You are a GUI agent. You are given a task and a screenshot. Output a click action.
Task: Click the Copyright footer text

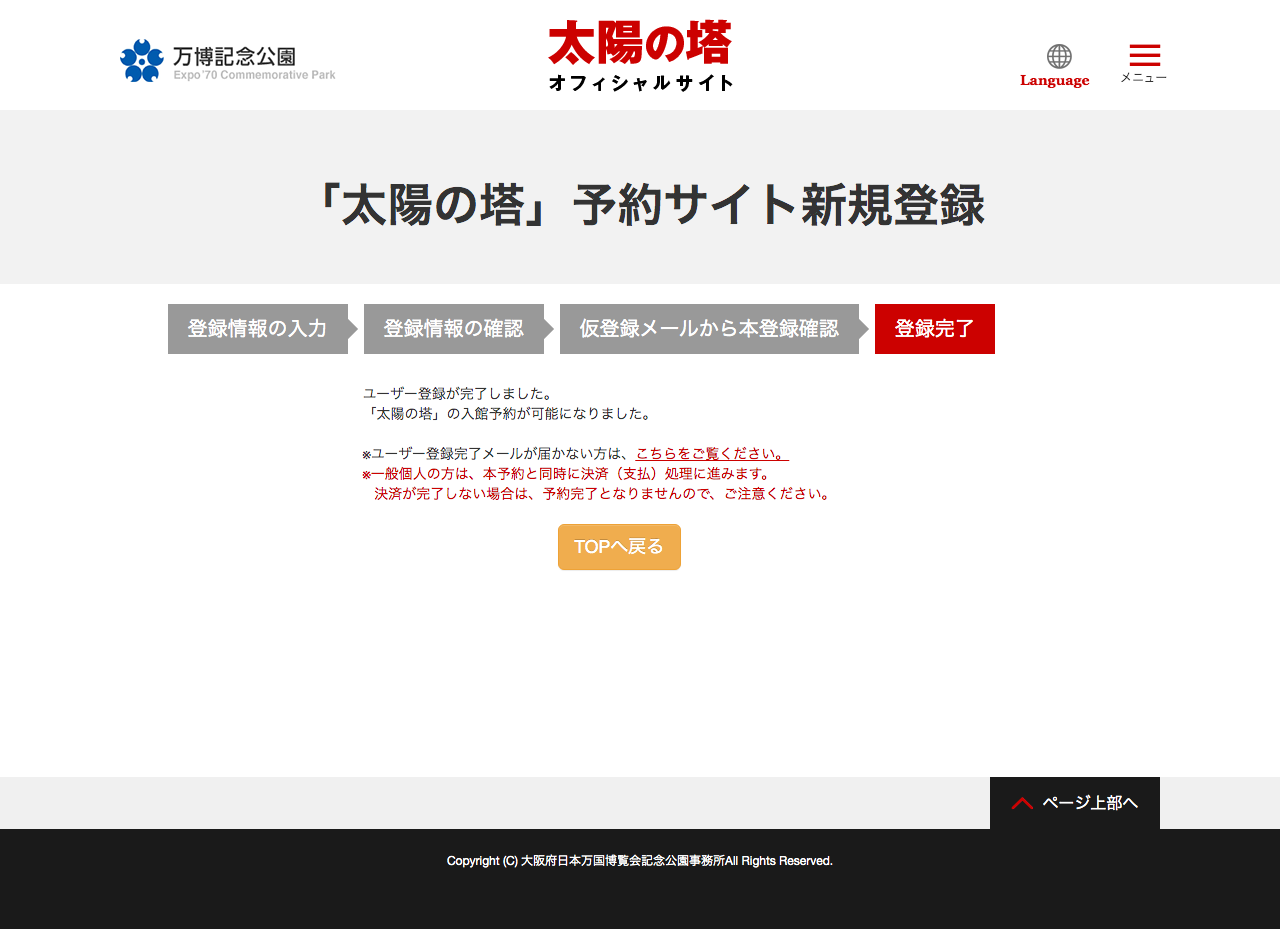(x=640, y=861)
